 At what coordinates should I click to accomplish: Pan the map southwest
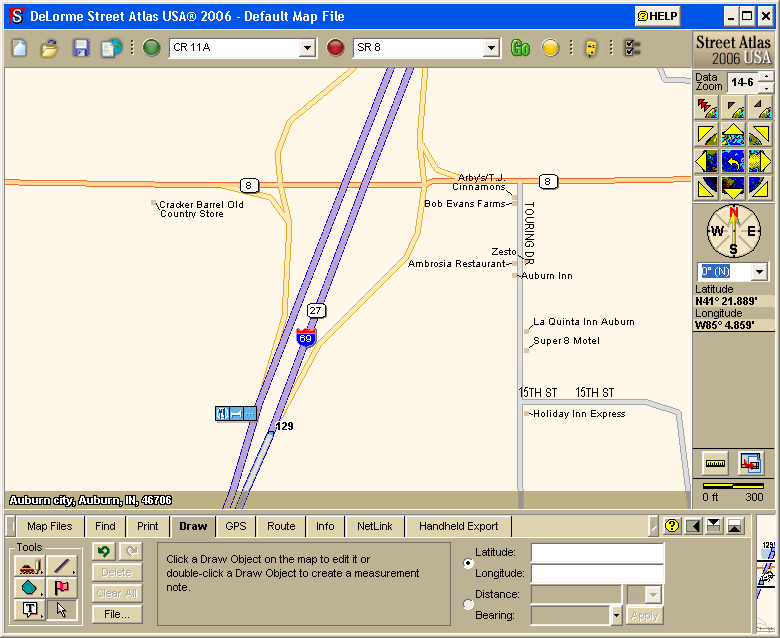pyautogui.click(x=706, y=188)
